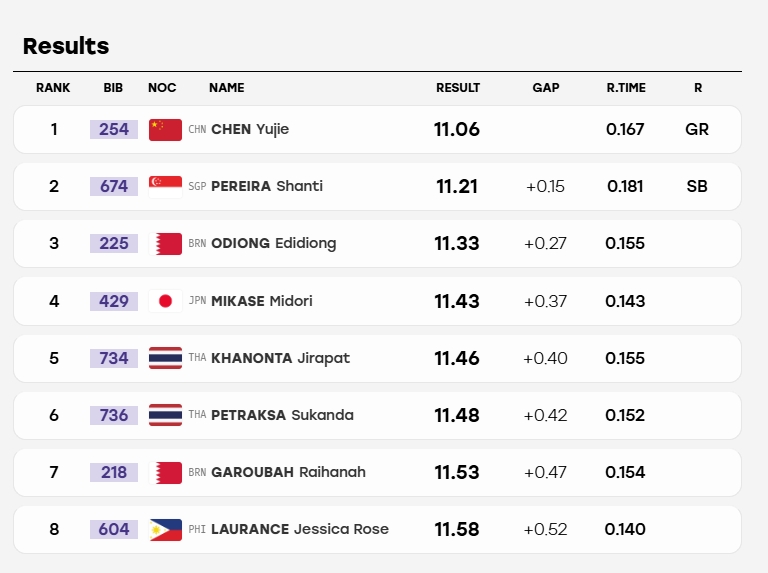Click the Thailand flag beside KHANONTA Jirapat
768x573 pixels.
[166, 358]
